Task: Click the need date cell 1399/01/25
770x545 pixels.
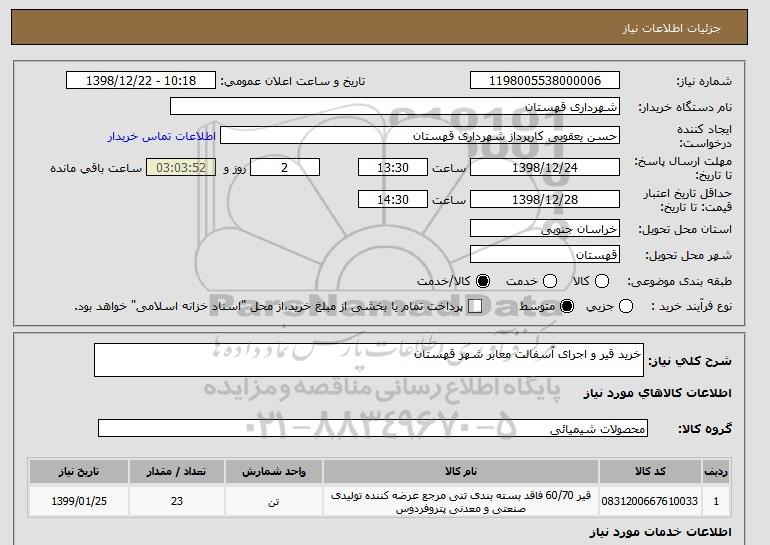Action: click(79, 501)
